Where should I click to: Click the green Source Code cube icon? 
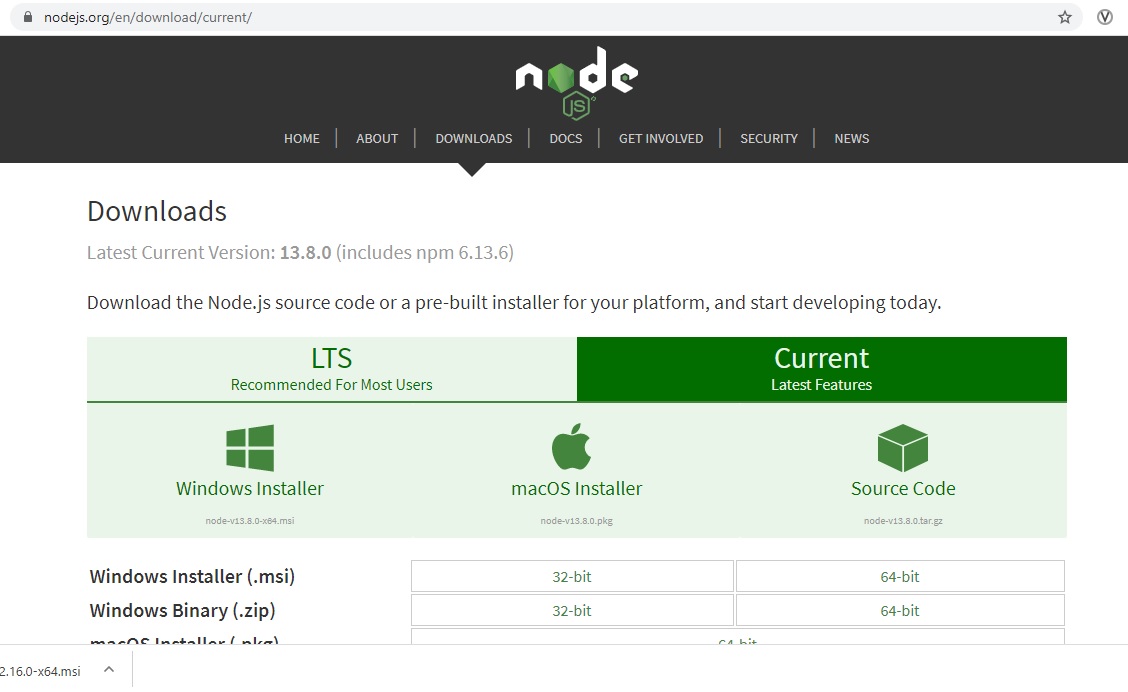[903, 447]
